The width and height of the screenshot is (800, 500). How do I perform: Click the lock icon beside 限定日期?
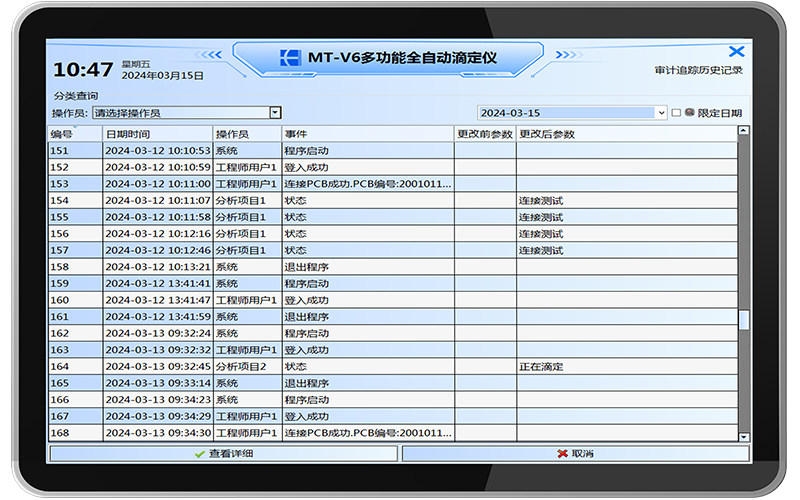click(x=689, y=113)
